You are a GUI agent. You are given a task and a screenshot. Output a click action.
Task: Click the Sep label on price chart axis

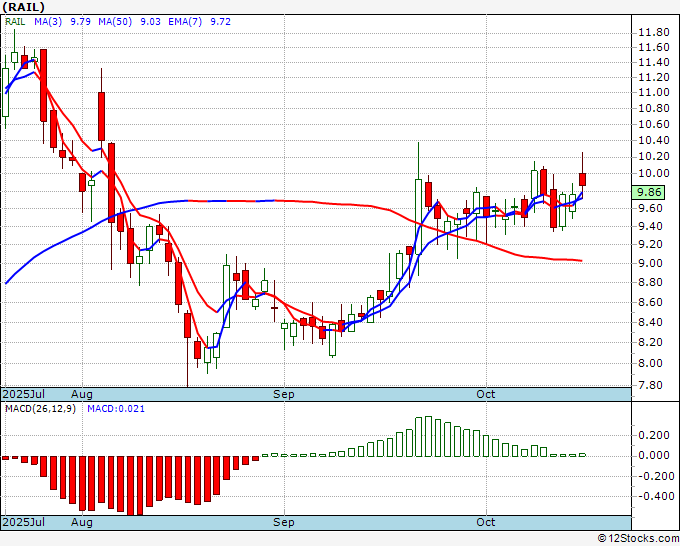284,394
